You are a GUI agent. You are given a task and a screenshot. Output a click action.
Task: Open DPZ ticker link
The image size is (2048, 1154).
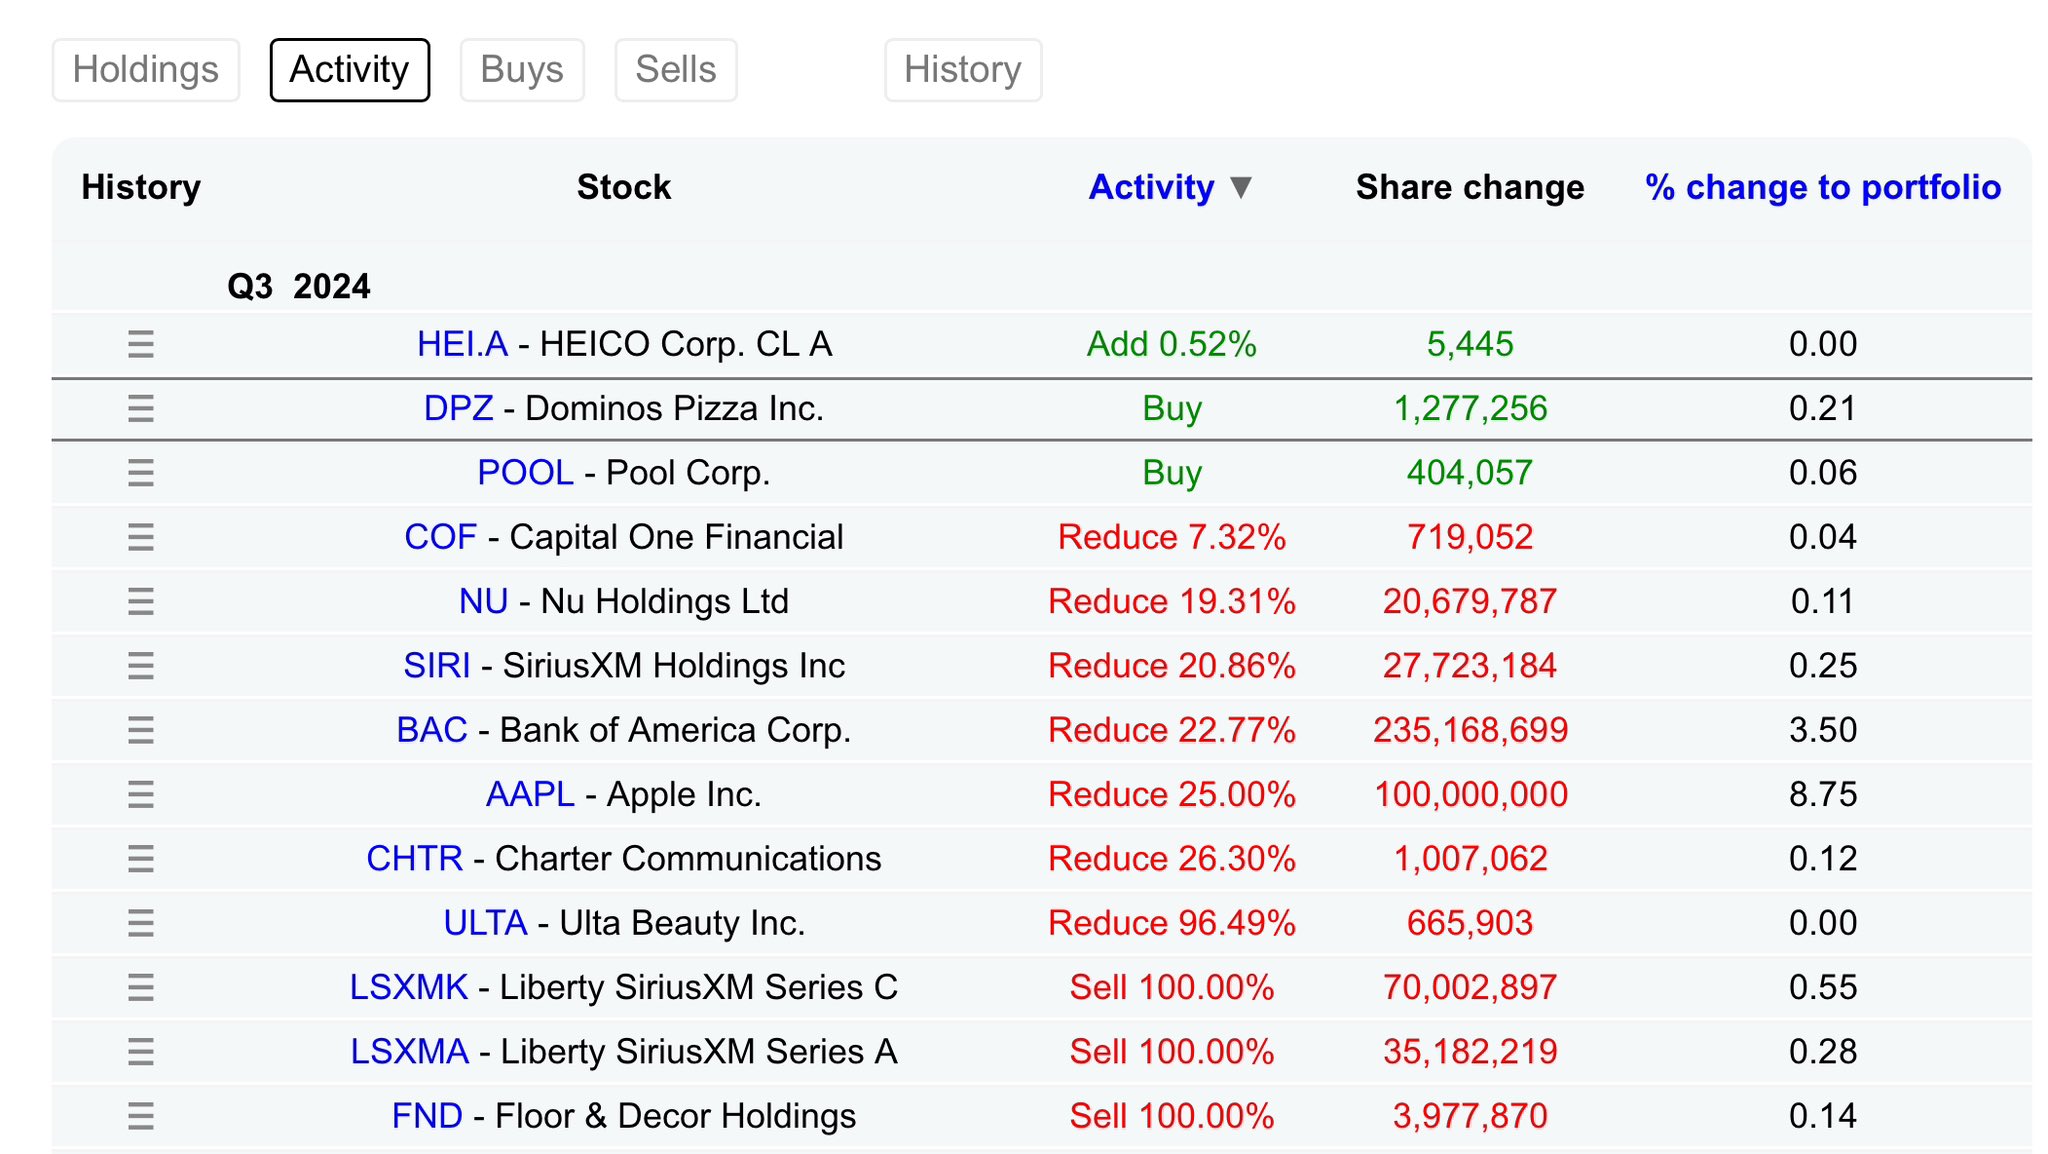(x=458, y=408)
